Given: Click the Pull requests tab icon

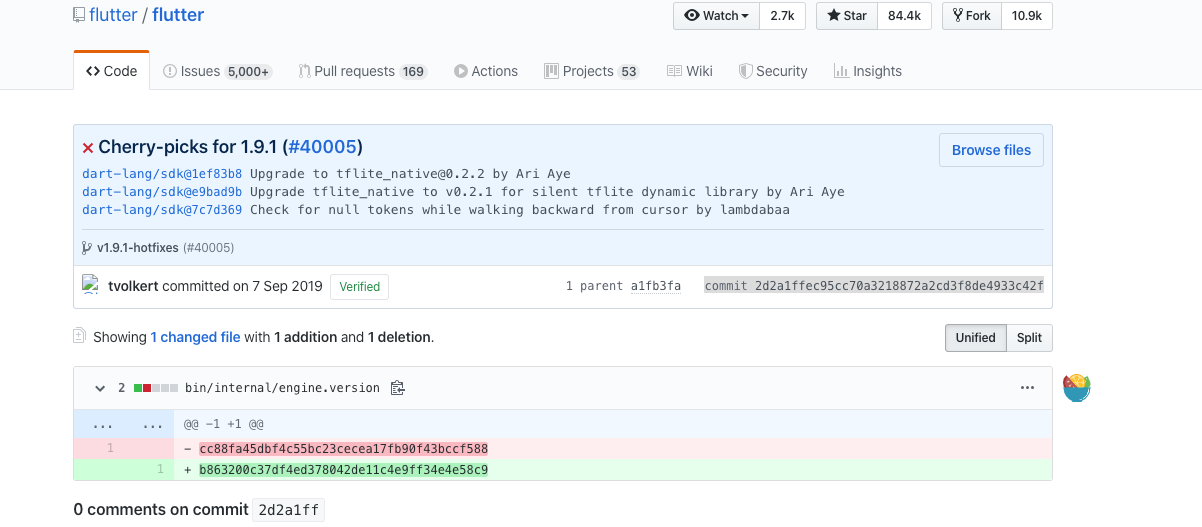Looking at the screenshot, I should pyautogui.click(x=305, y=71).
